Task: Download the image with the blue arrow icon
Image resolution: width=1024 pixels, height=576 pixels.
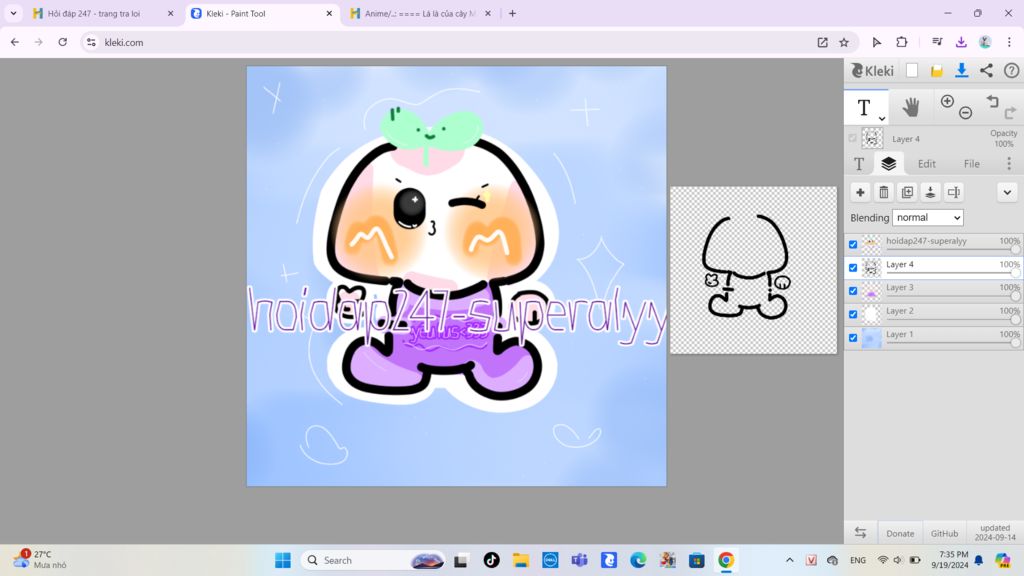Action: pos(961,71)
